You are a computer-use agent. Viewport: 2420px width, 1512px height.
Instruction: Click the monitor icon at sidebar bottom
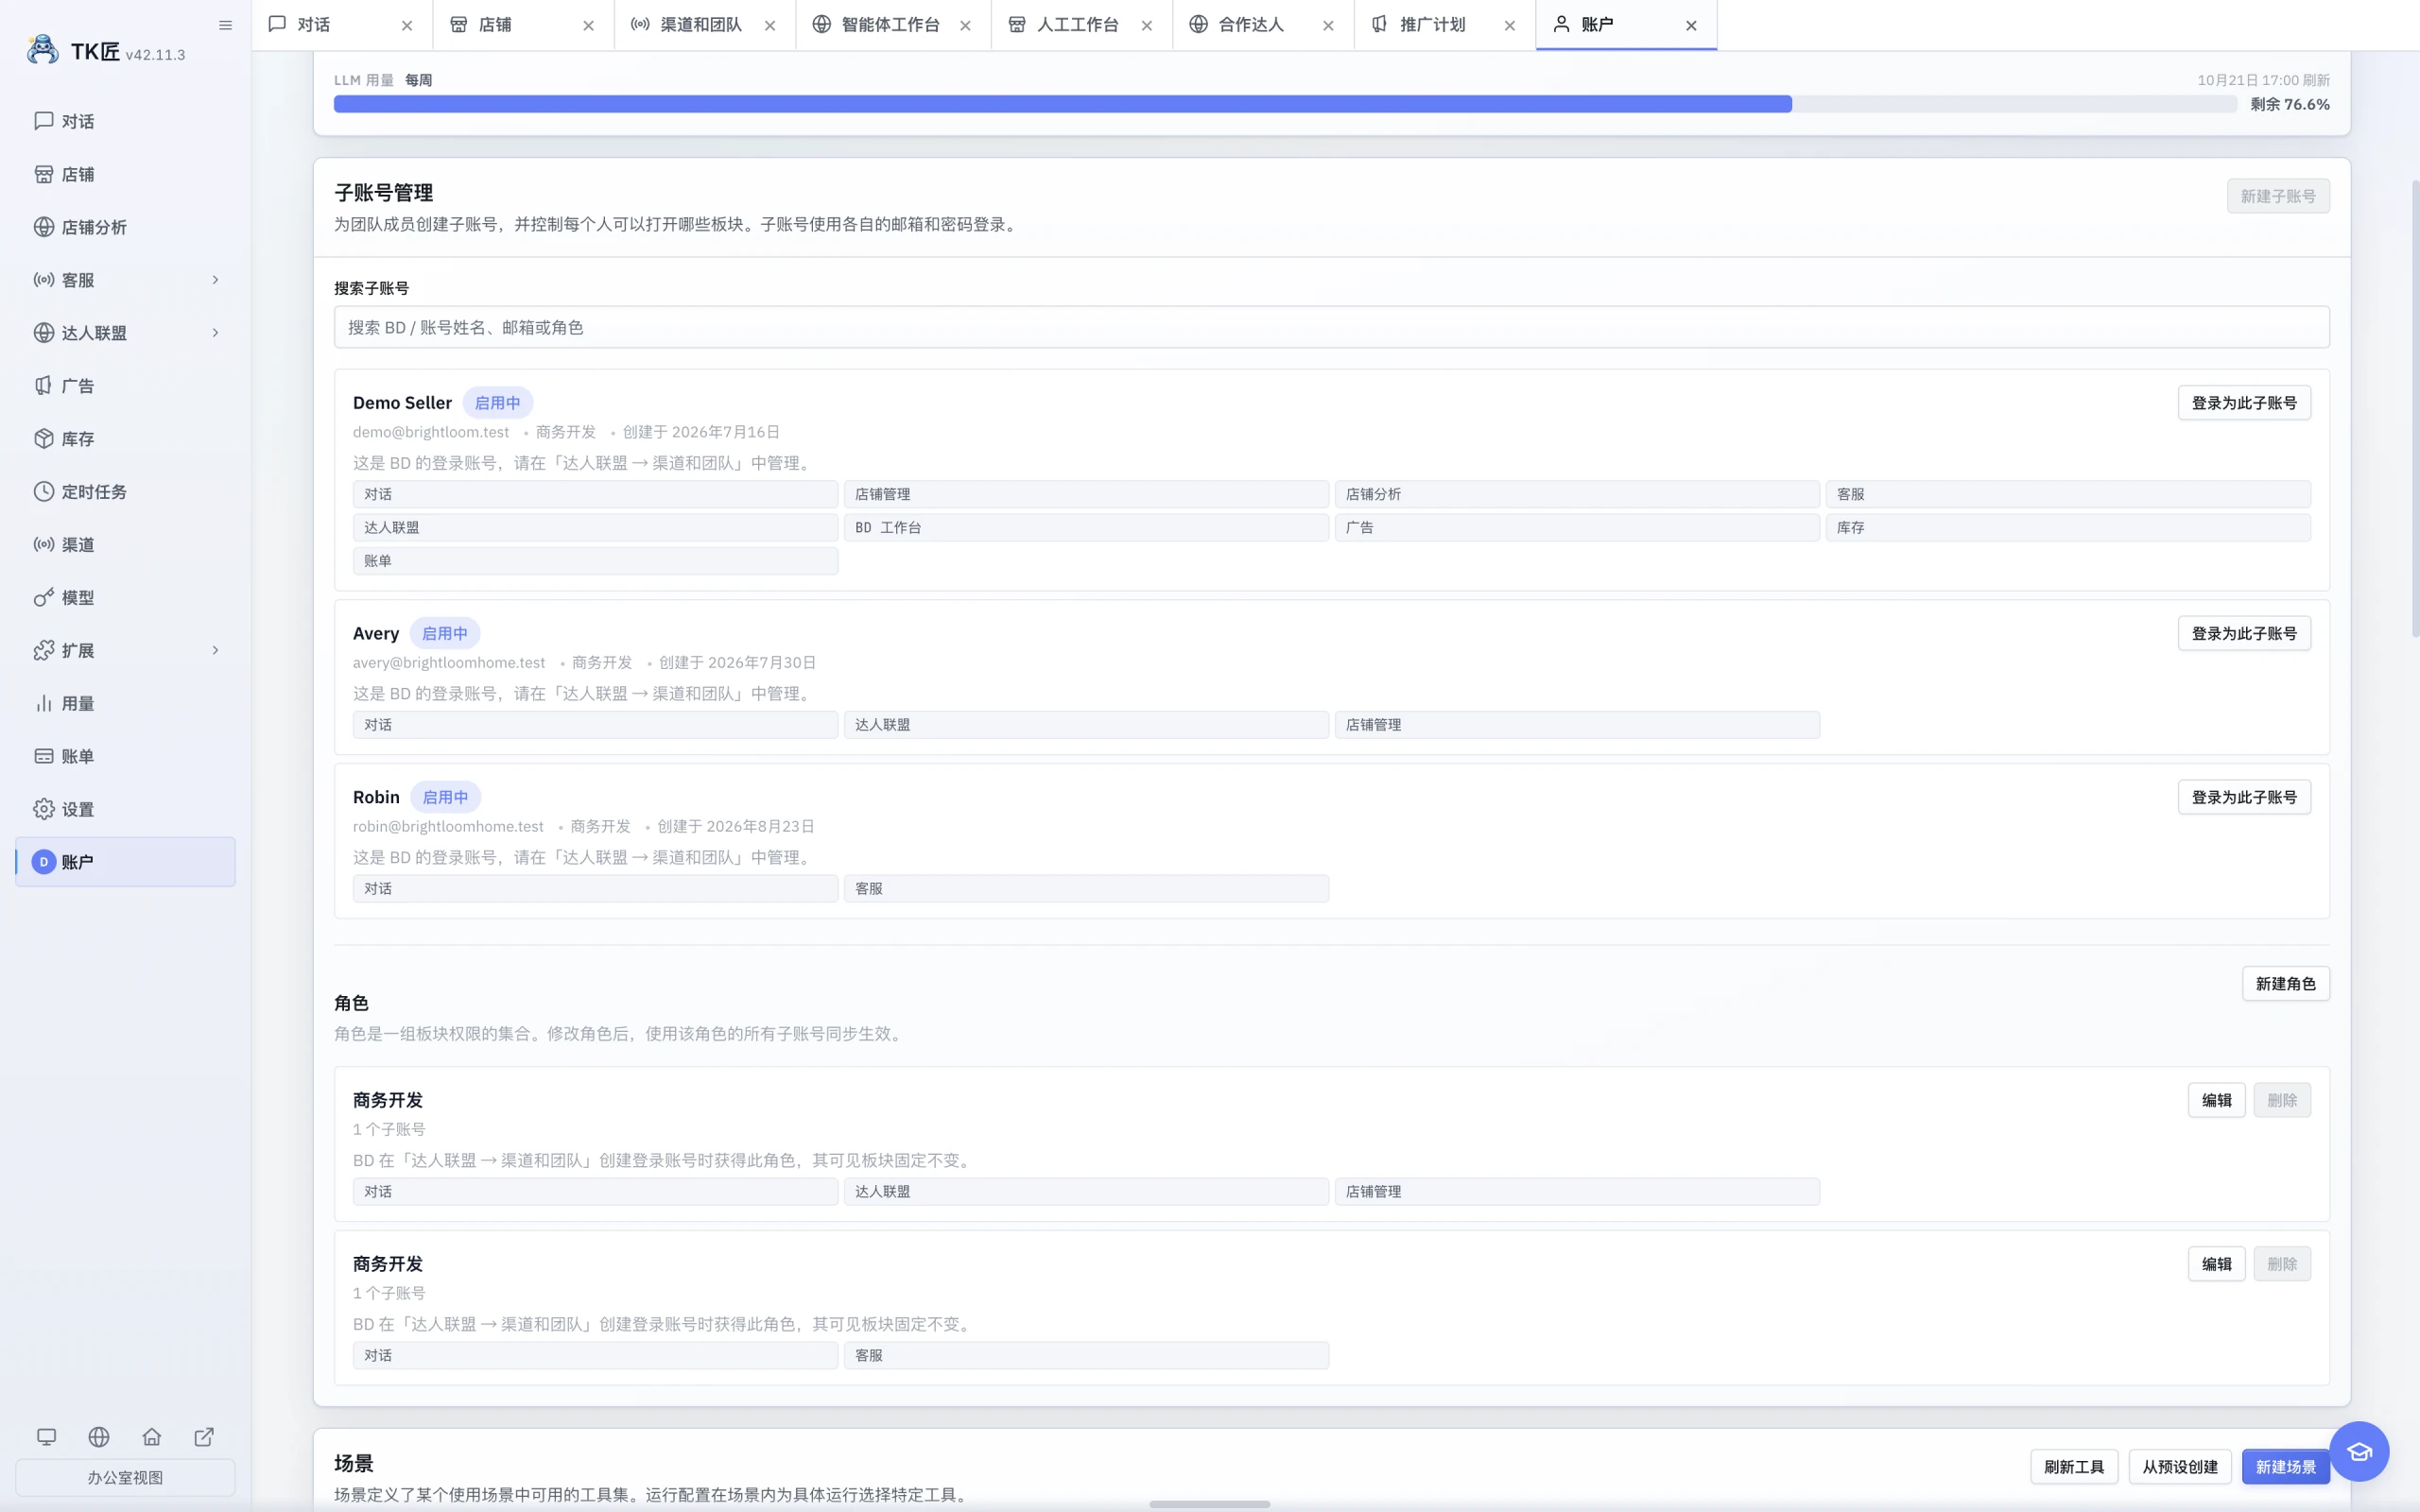[x=46, y=1437]
